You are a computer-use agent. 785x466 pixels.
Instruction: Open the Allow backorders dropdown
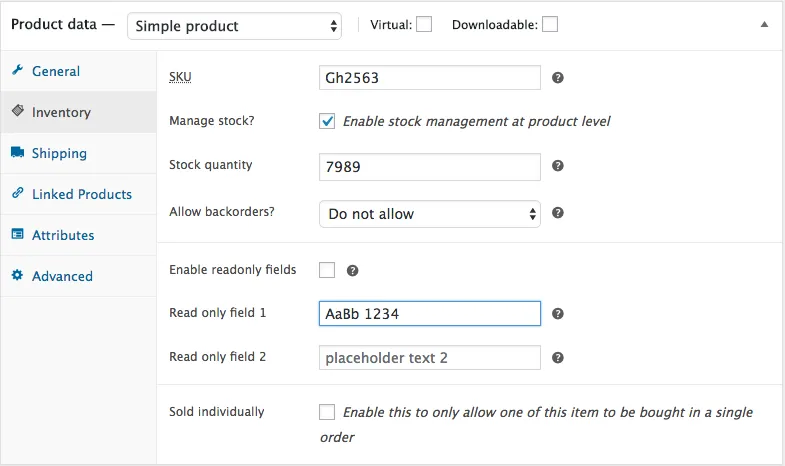(x=429, y=214)
